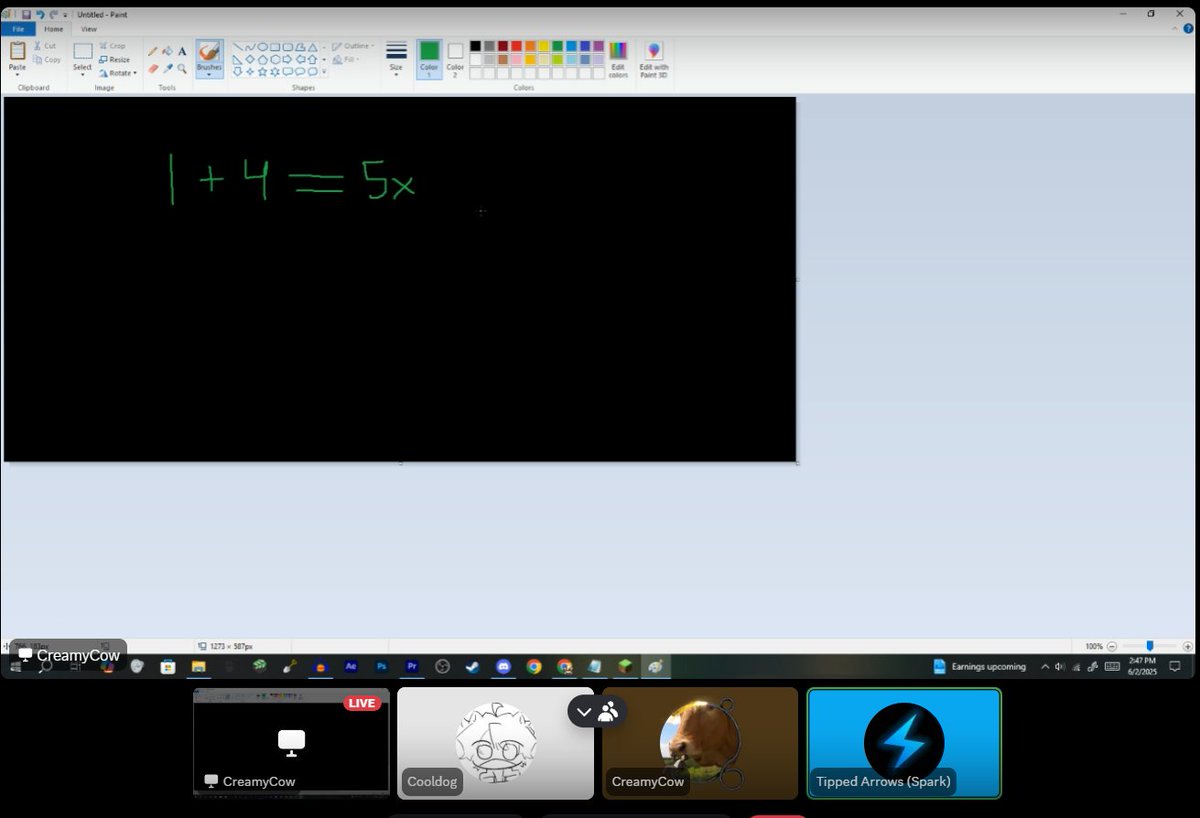Activate Color 1 selector

[429, 58]
